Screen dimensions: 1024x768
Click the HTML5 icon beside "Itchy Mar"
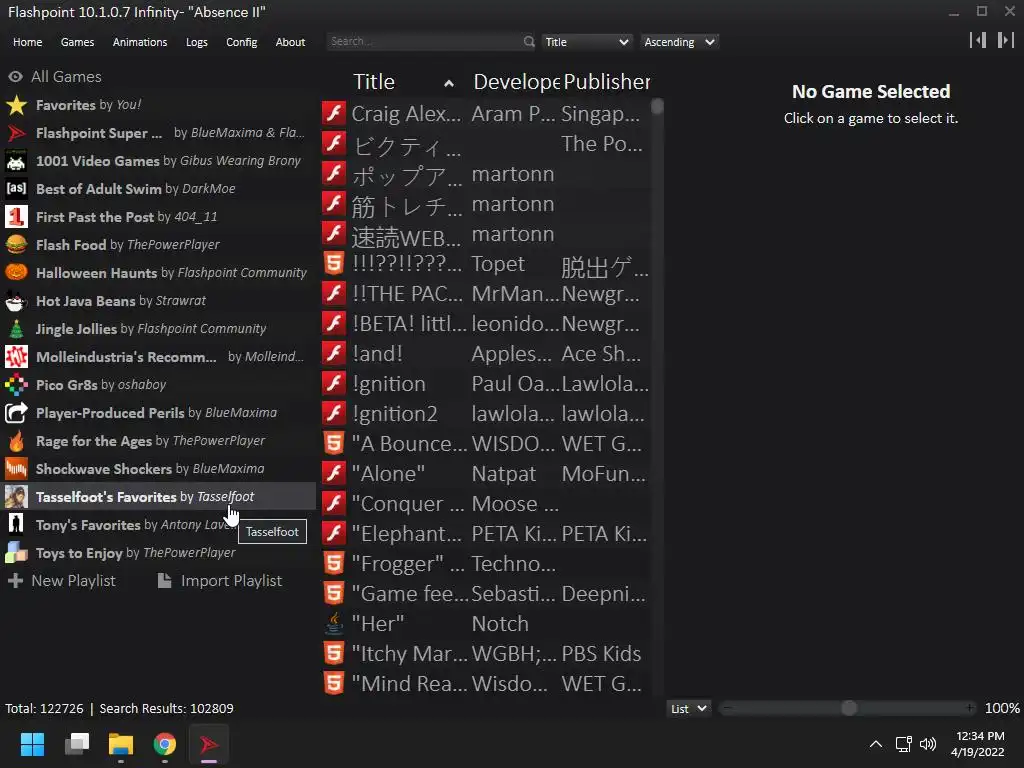(334, 654)
